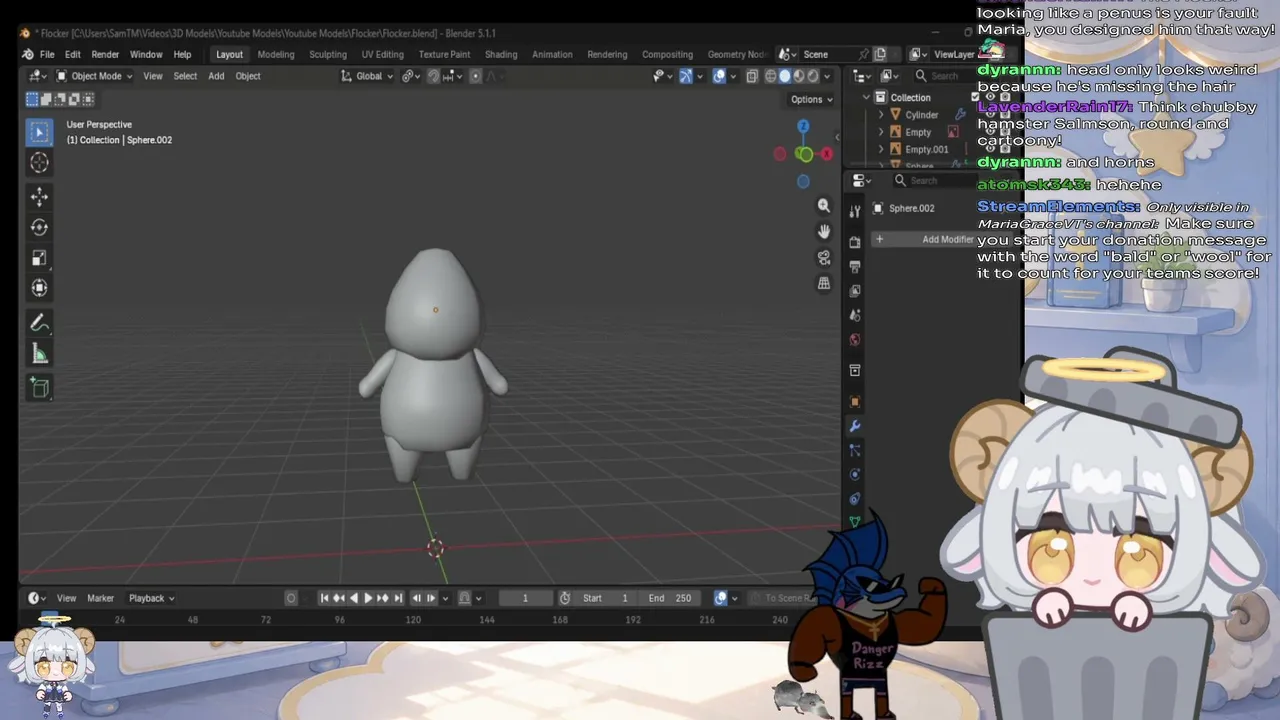The height and width of the screenshot is (720, 1280).
Task: Open the Particles properties tab
Action: point(855,450)
